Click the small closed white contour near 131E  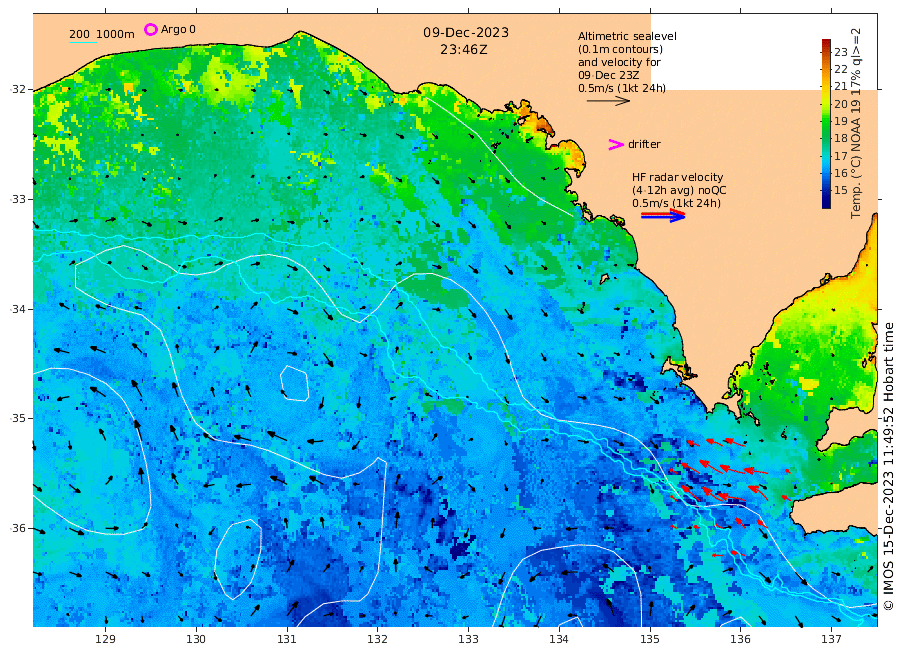point(294,383)
